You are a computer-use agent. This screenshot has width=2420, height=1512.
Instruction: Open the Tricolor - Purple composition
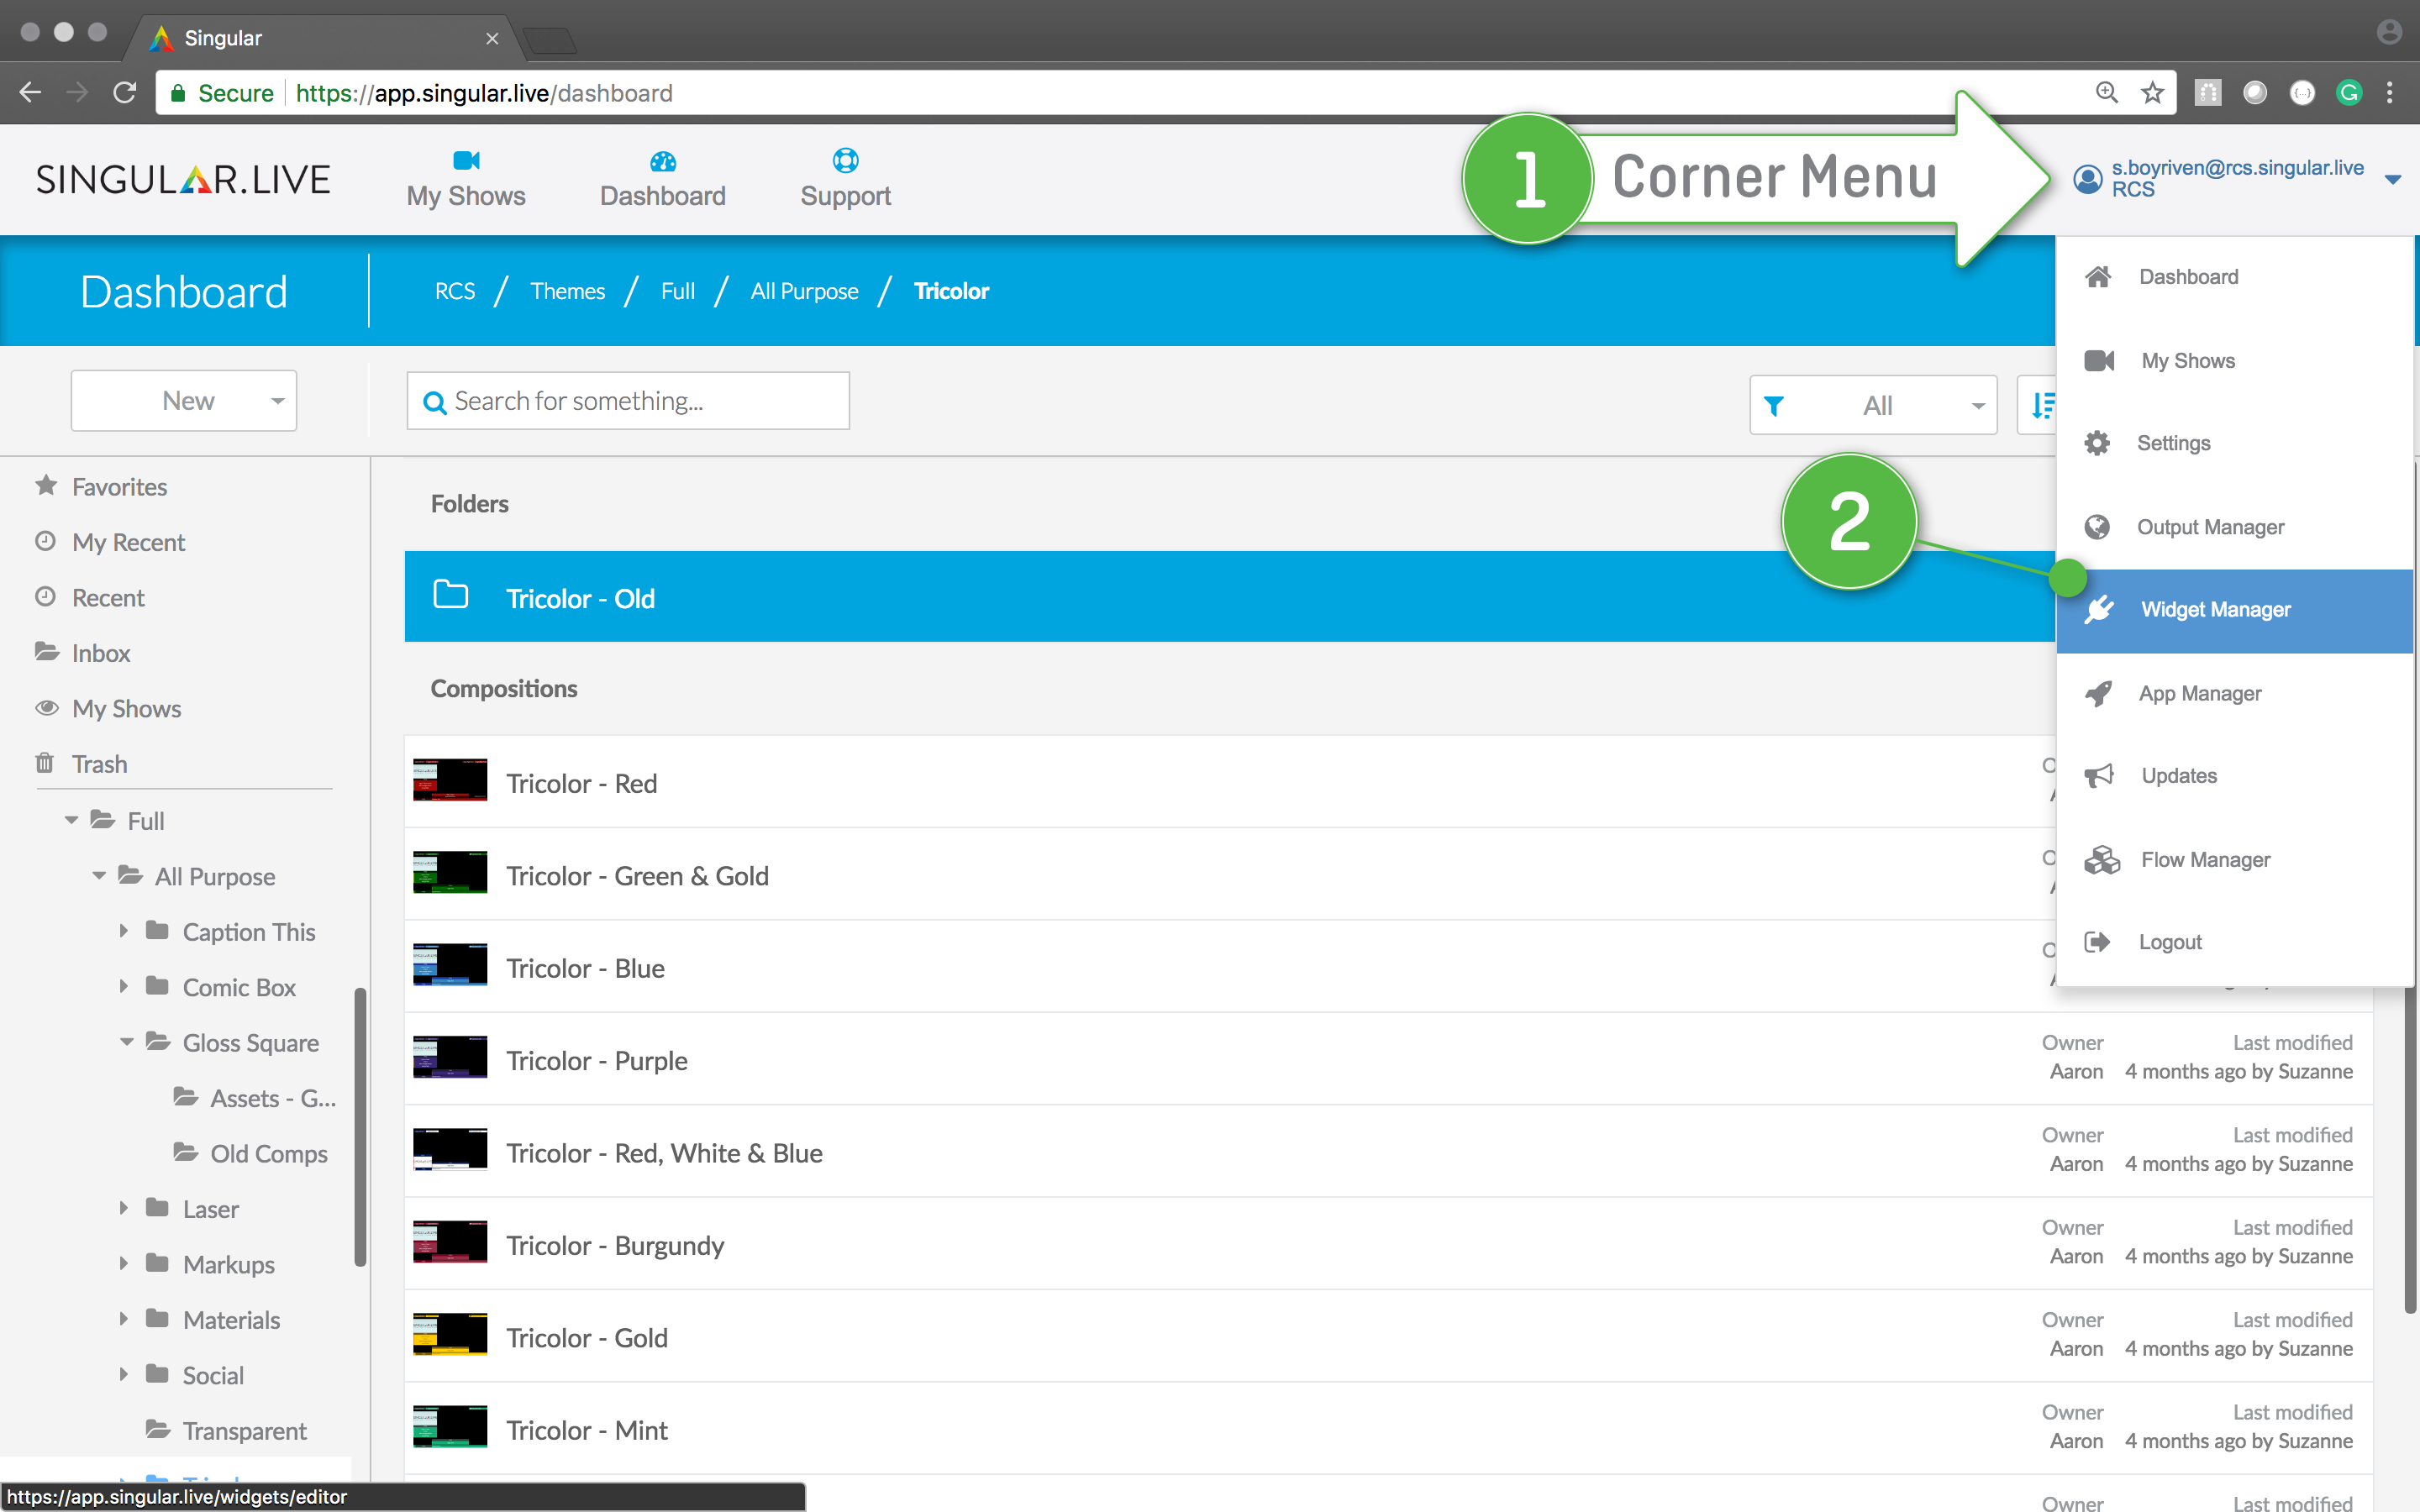point(1388,1060)
